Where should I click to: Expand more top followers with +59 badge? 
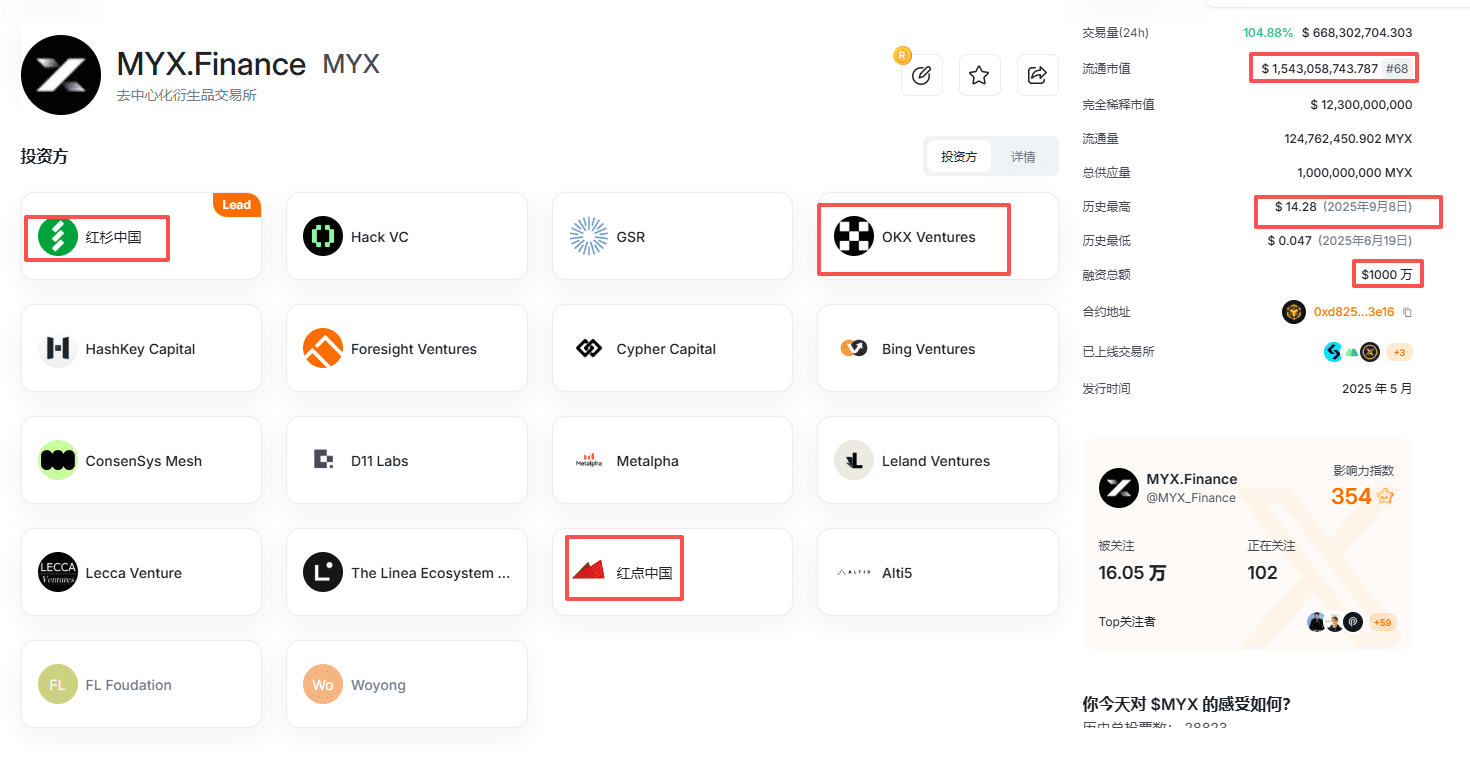(1382, 622)
